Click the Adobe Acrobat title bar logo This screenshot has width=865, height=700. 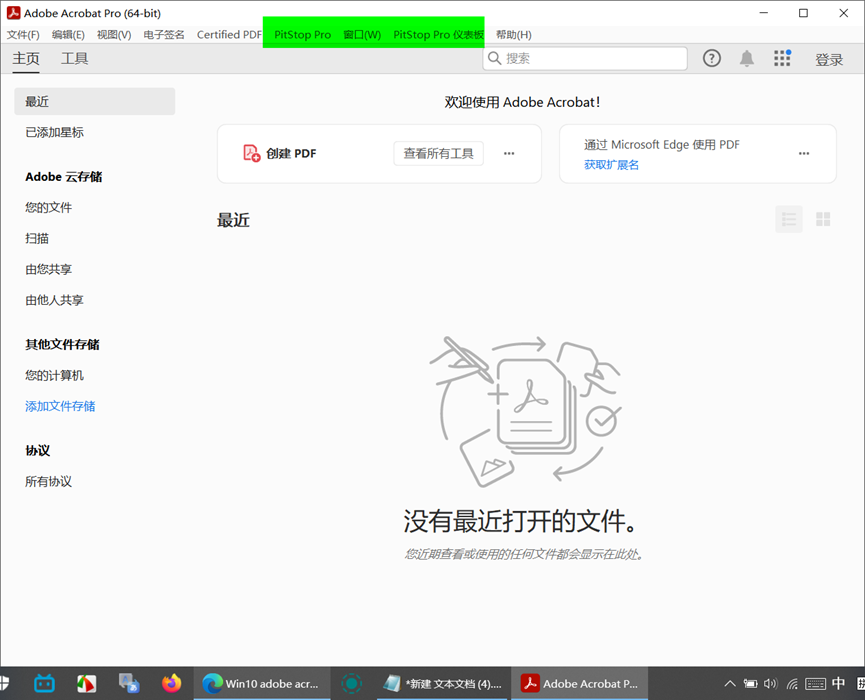pyautogui.click(x=13, y=13)
